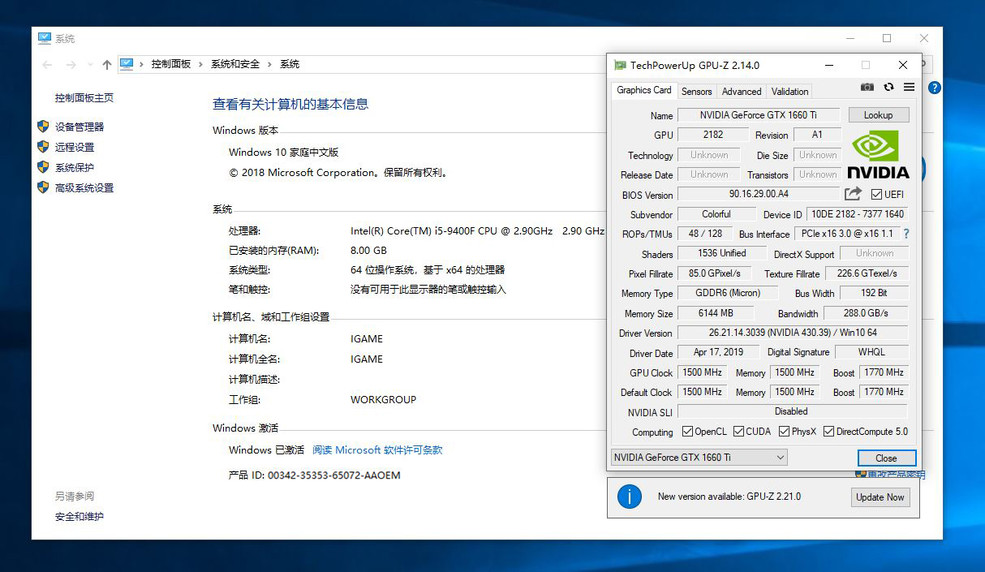Screen dimensions: 985x572
Task: Toggle the PhysX checkbox
Action: tap(784, 431)
